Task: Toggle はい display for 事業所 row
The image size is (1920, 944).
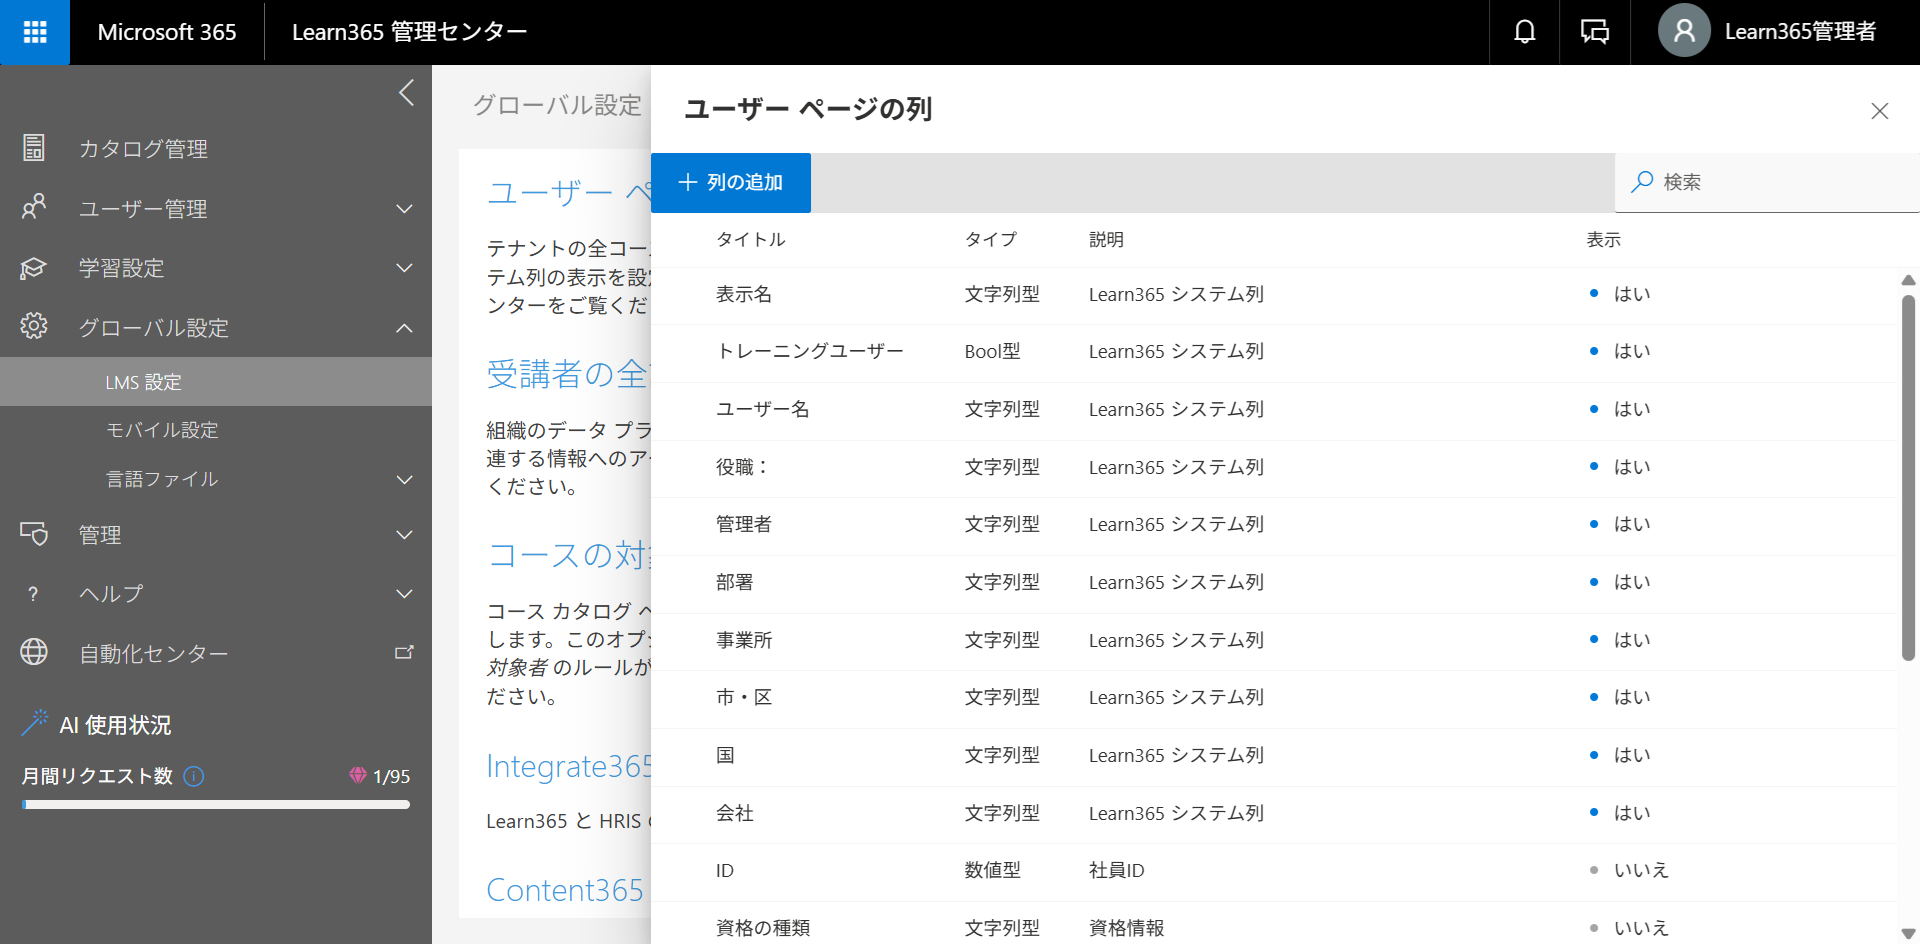Action: [x=1620, y=640]
